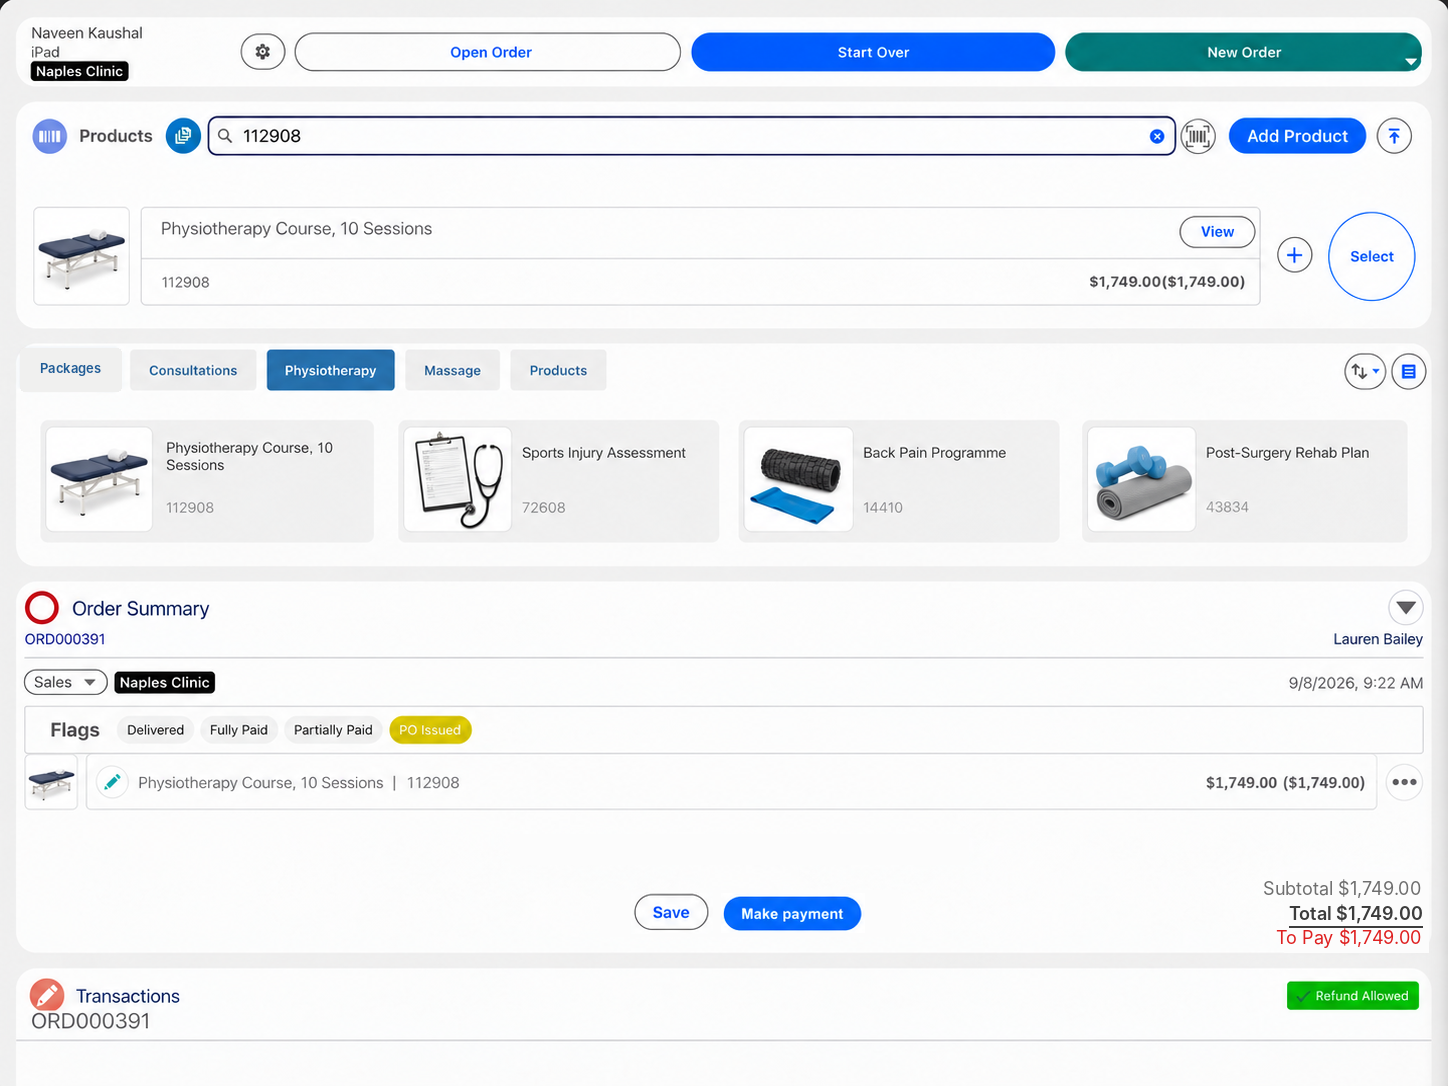Click the Transactions pencil icon
The width and height of the screenshot is (1448, 1086).
pos(47,995)
